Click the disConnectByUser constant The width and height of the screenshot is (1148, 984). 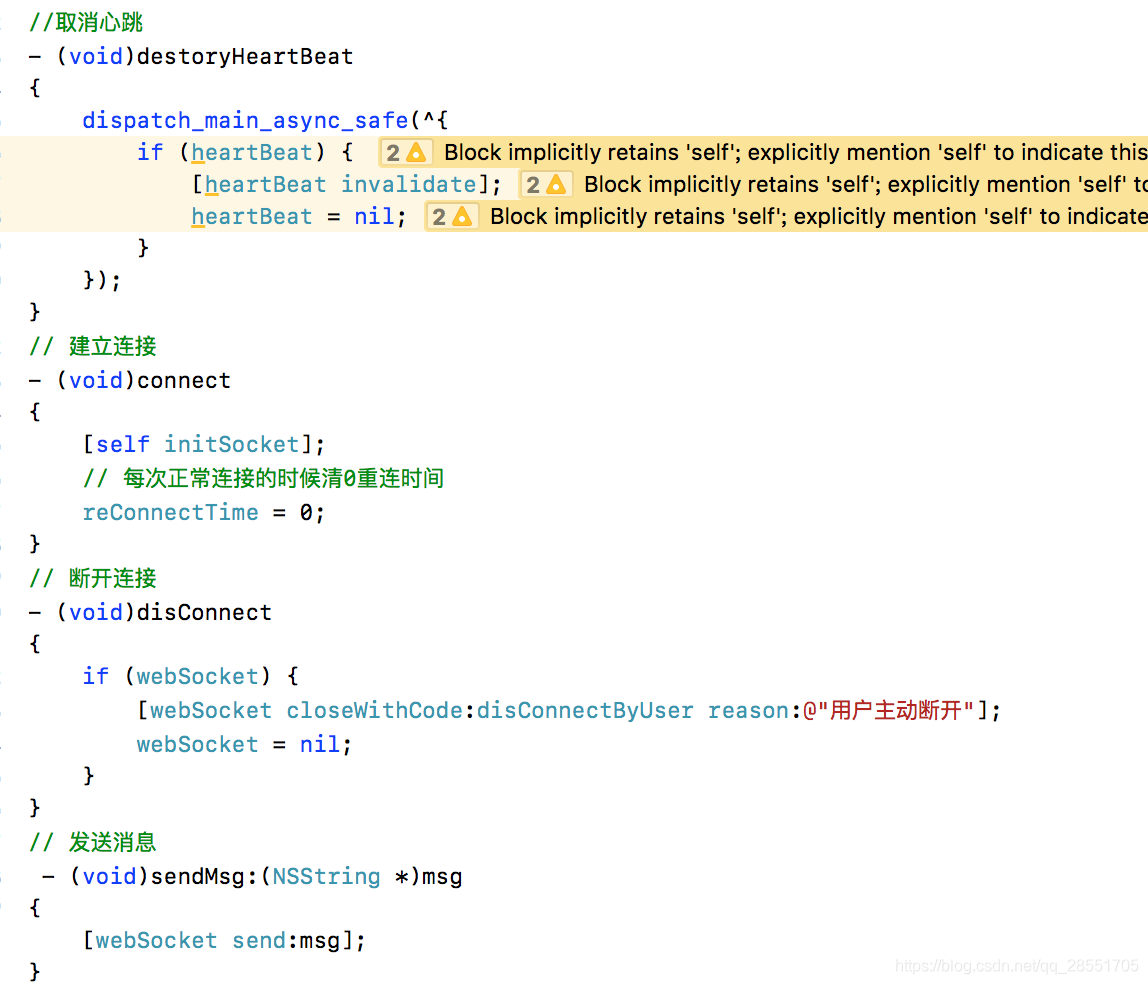point(585,710)
